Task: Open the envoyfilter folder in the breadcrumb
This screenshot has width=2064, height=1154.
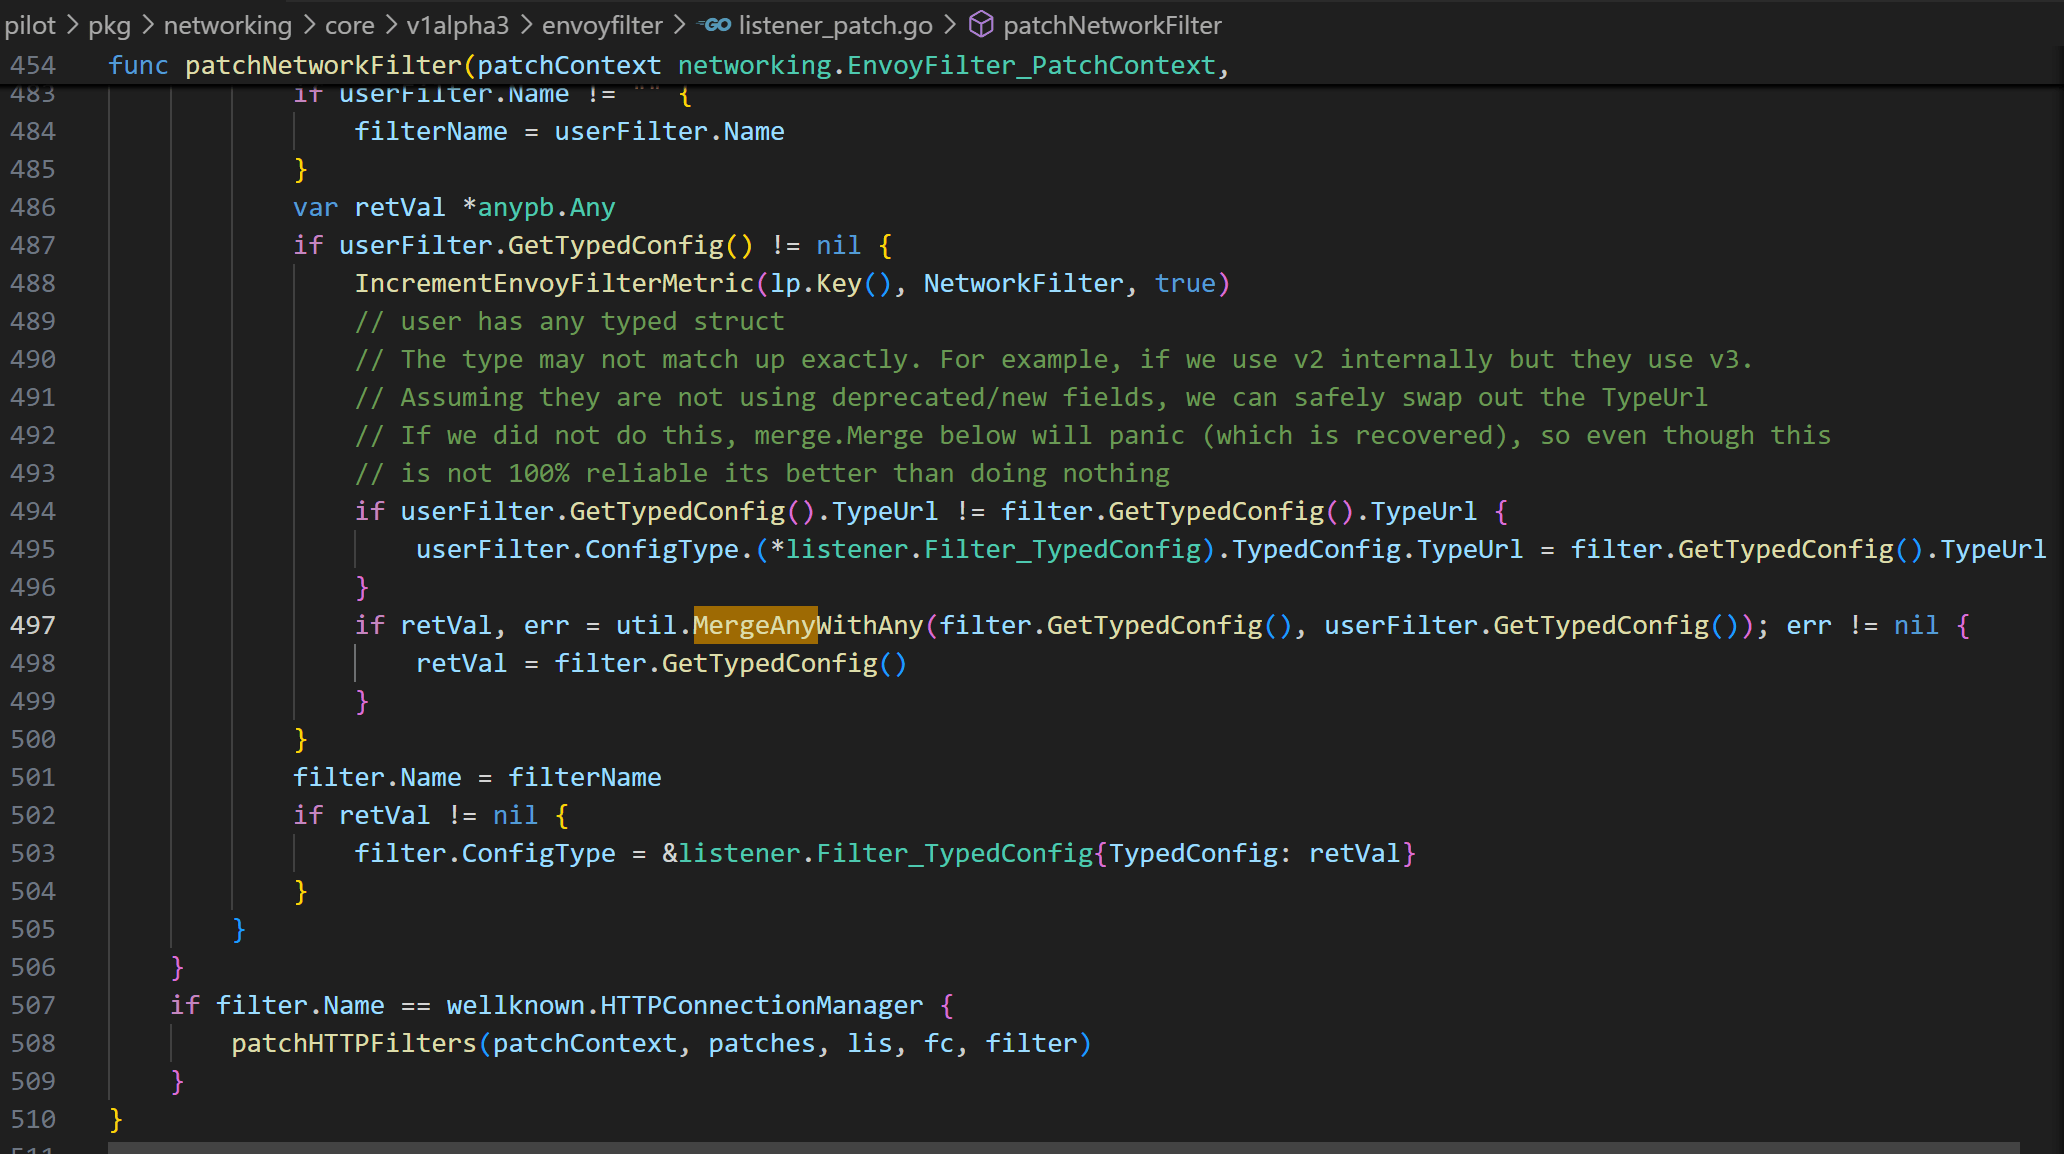Action: (x=601, y=25)
